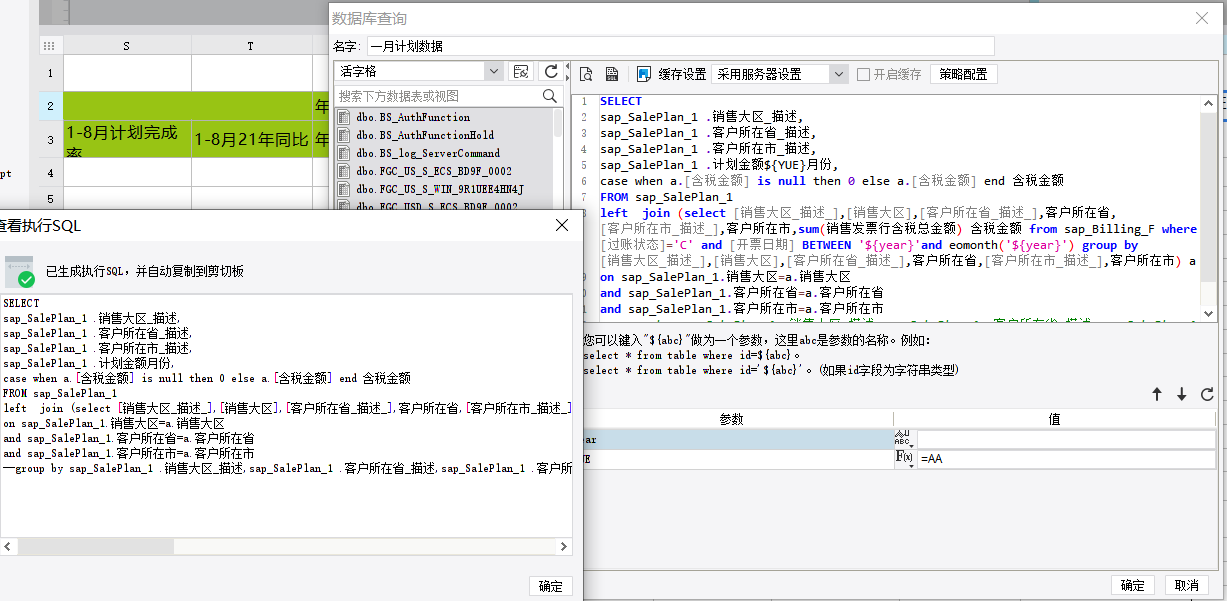Click the 值 column header
Viewport: 1227px width, 601px height.
(x=1054, y=420)
